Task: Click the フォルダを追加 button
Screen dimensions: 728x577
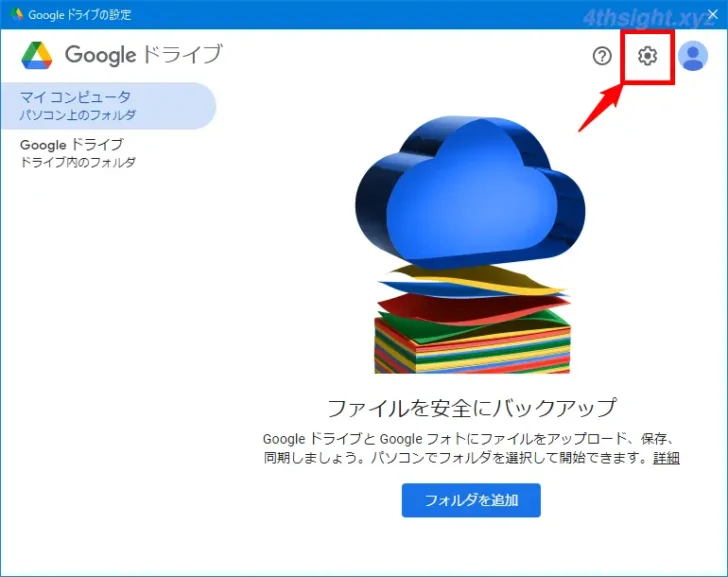Action: (471, 500)
